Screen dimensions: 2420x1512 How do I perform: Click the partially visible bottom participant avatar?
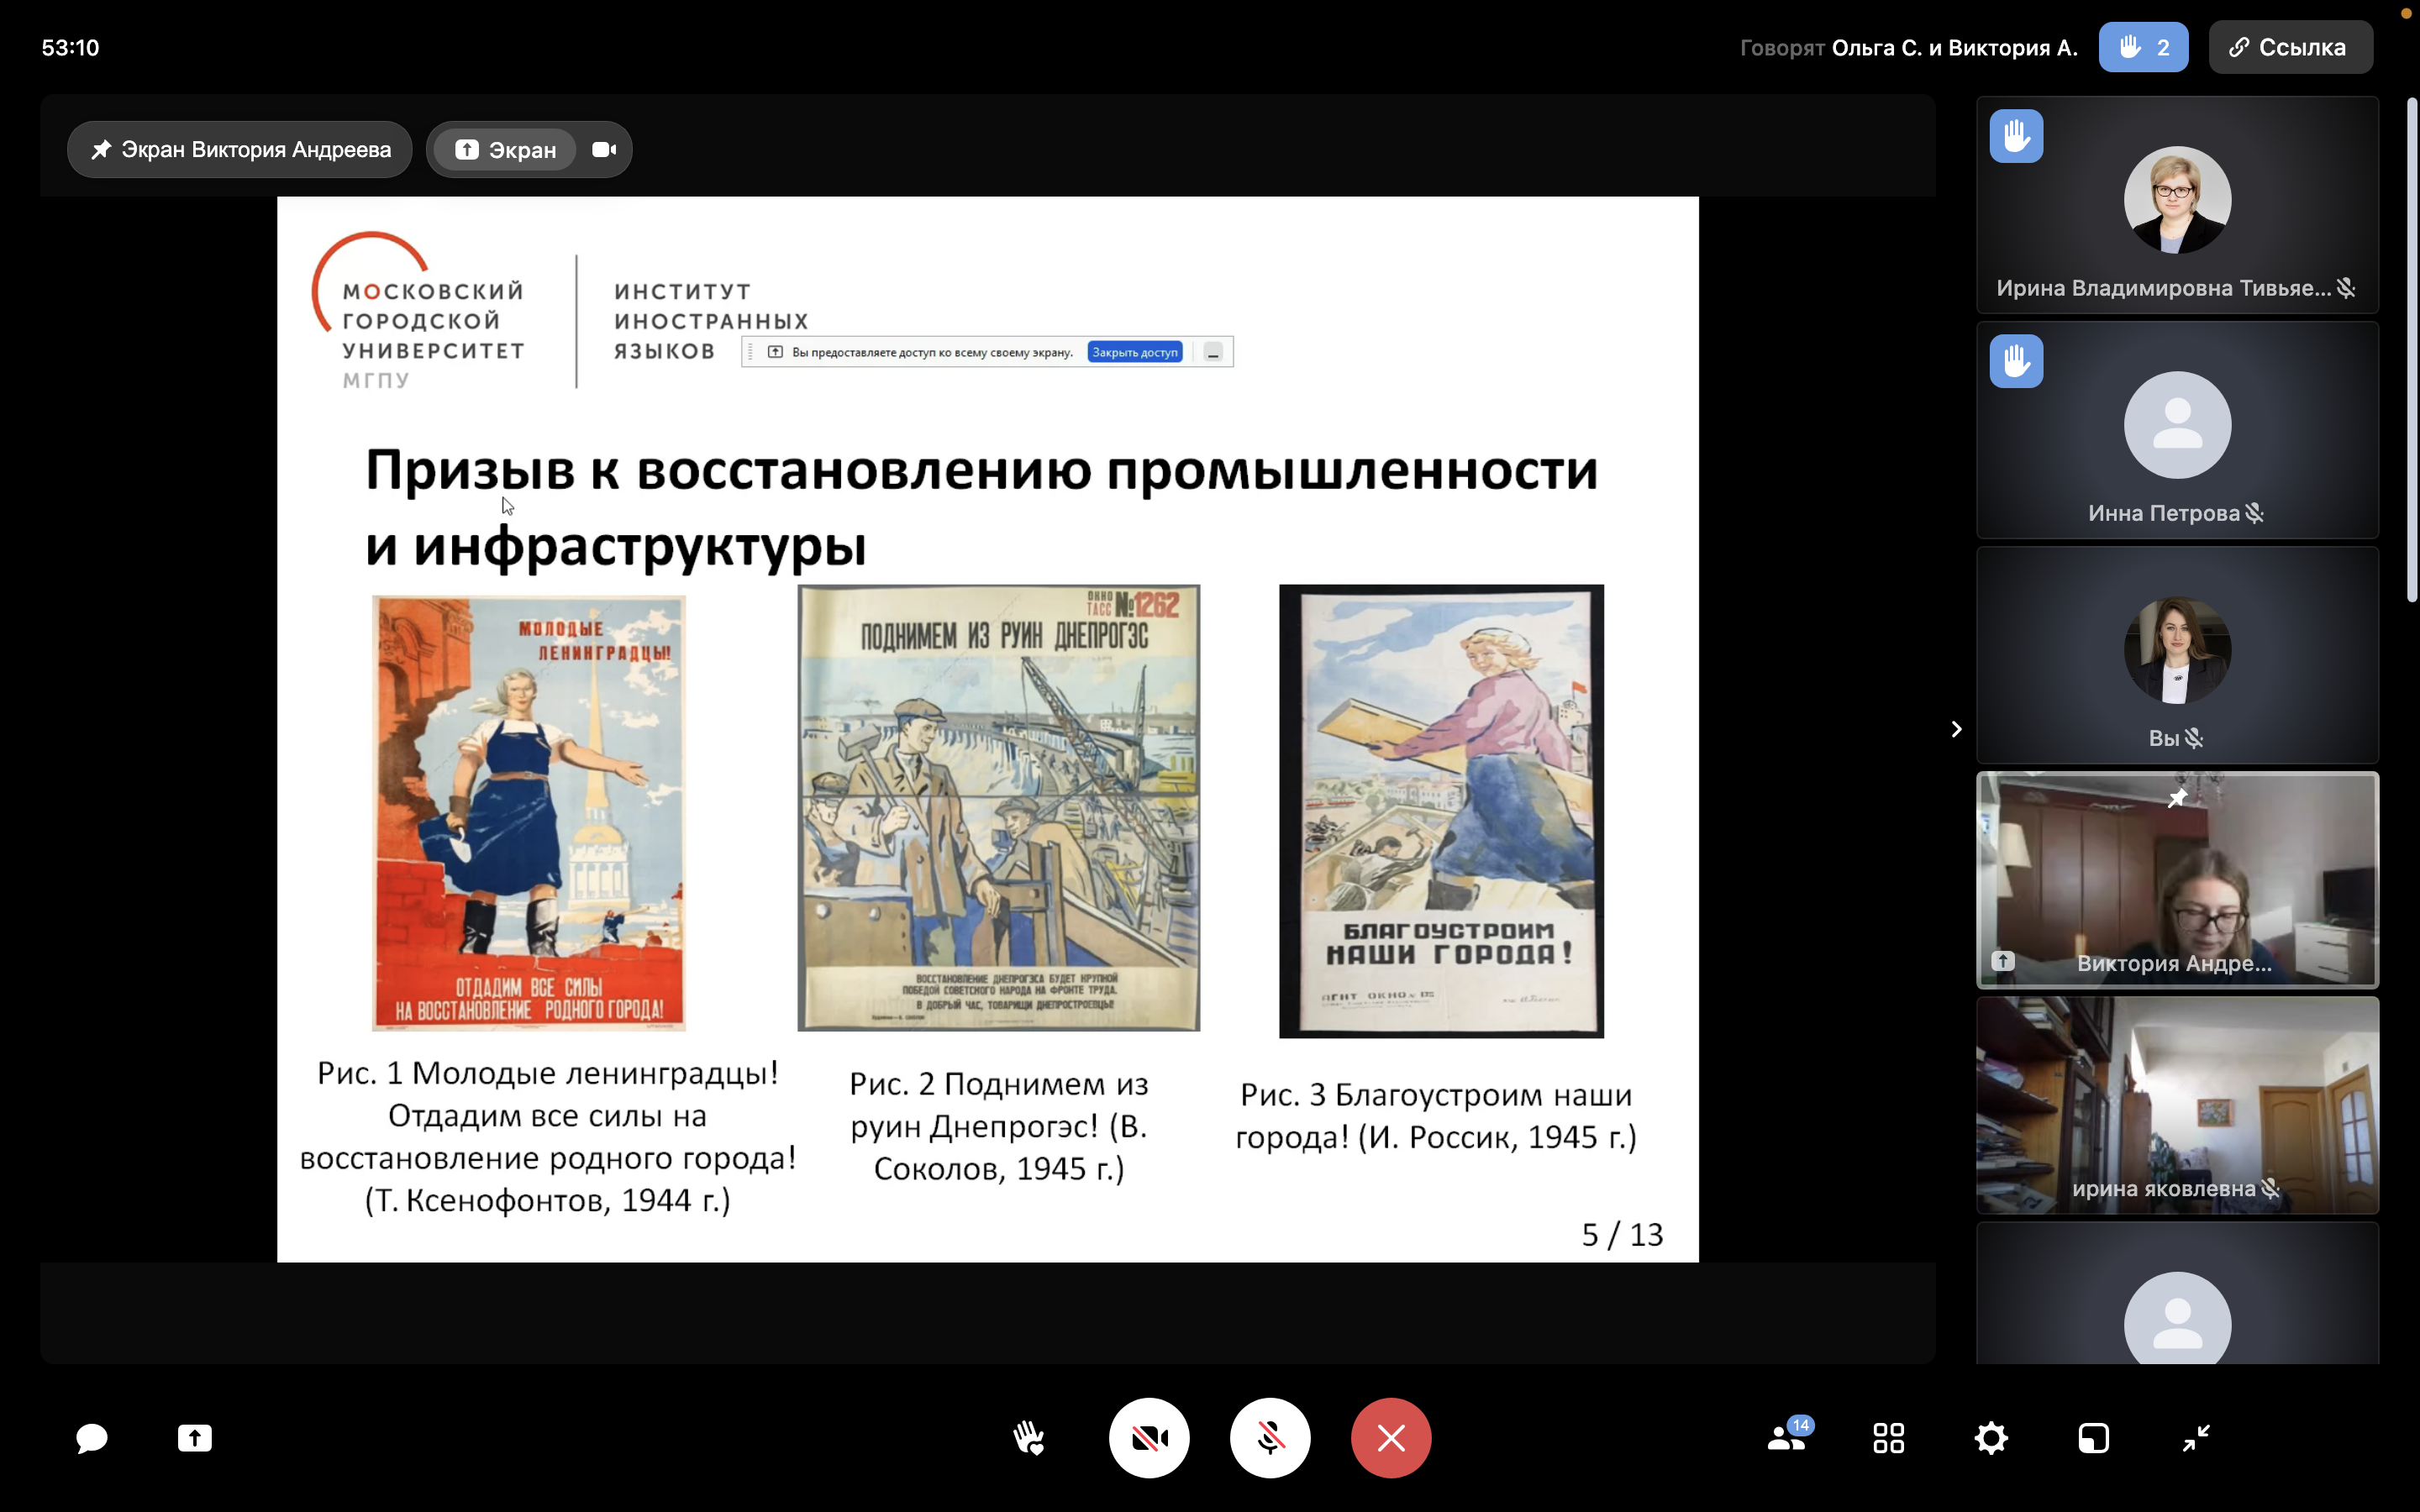(2177, 1318)
